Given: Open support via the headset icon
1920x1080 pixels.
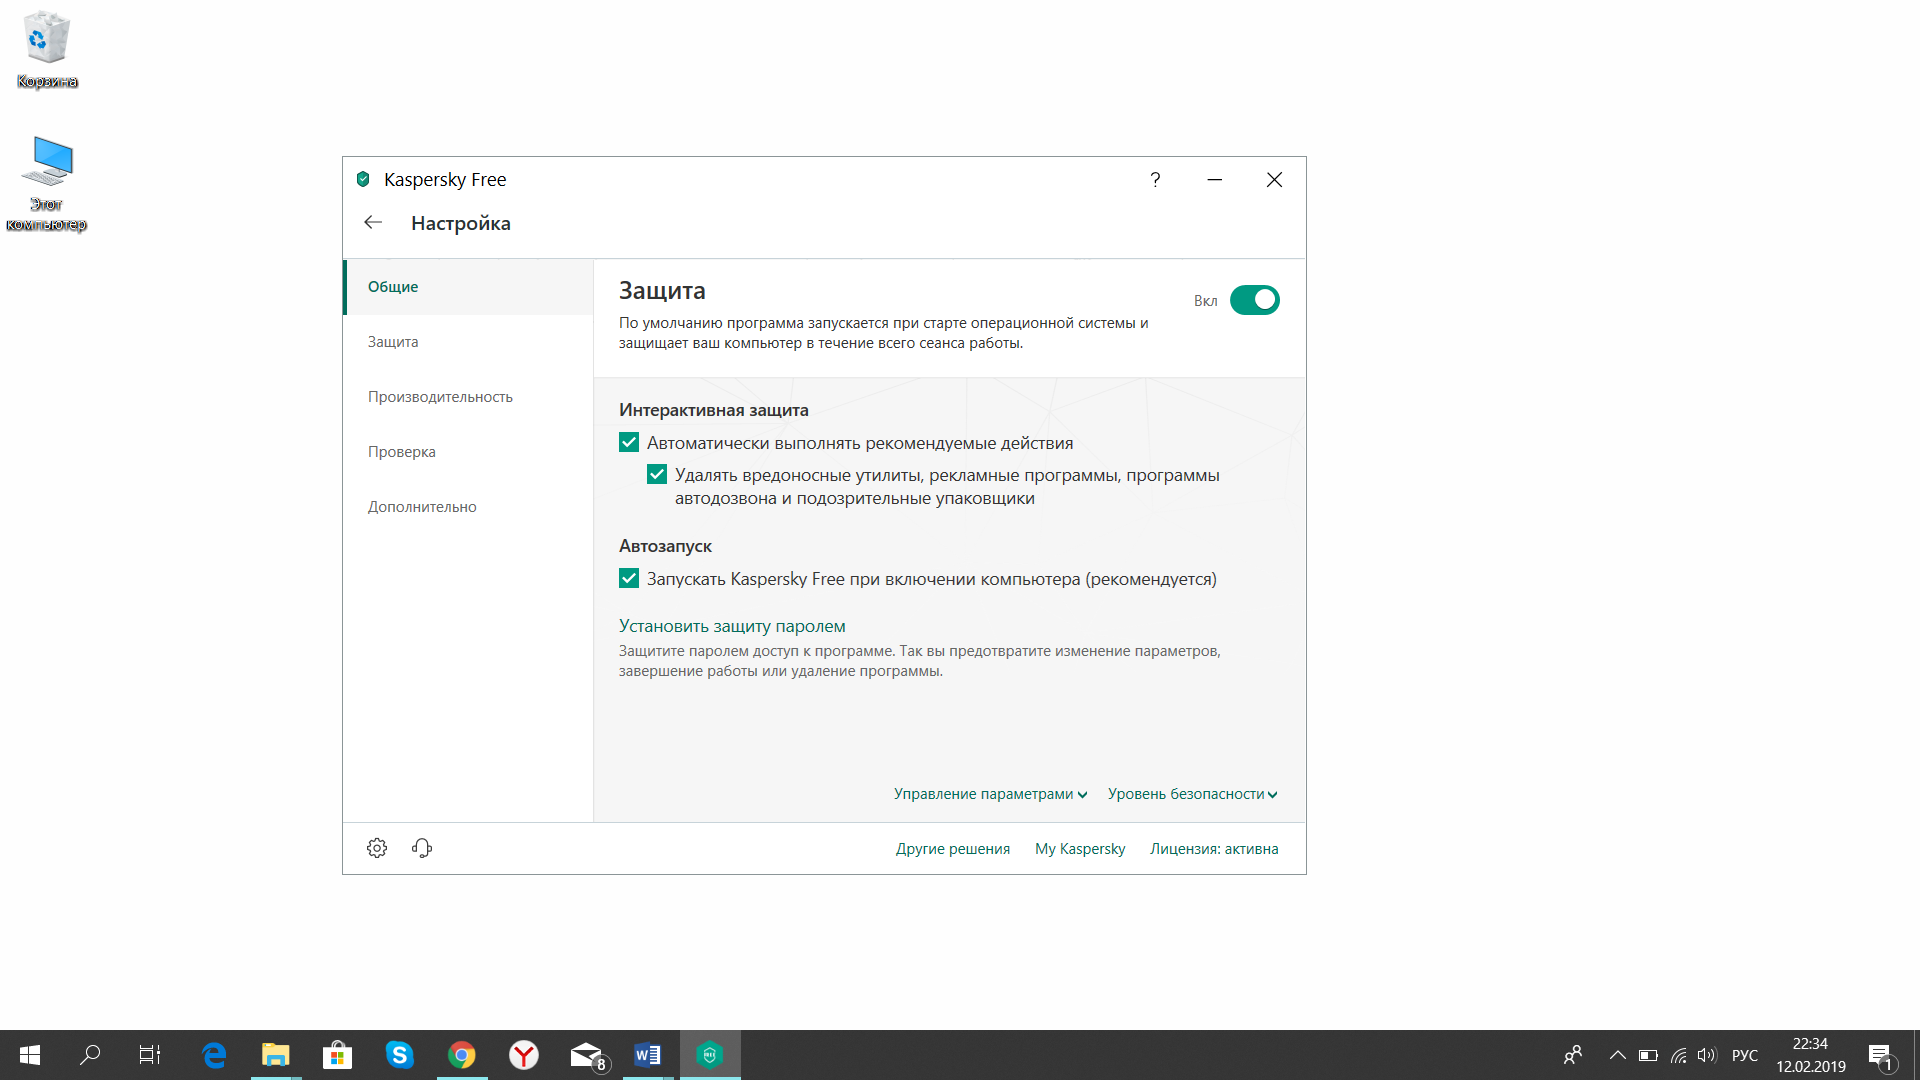Looking at the screenshot, I should (x=422, y=848).
